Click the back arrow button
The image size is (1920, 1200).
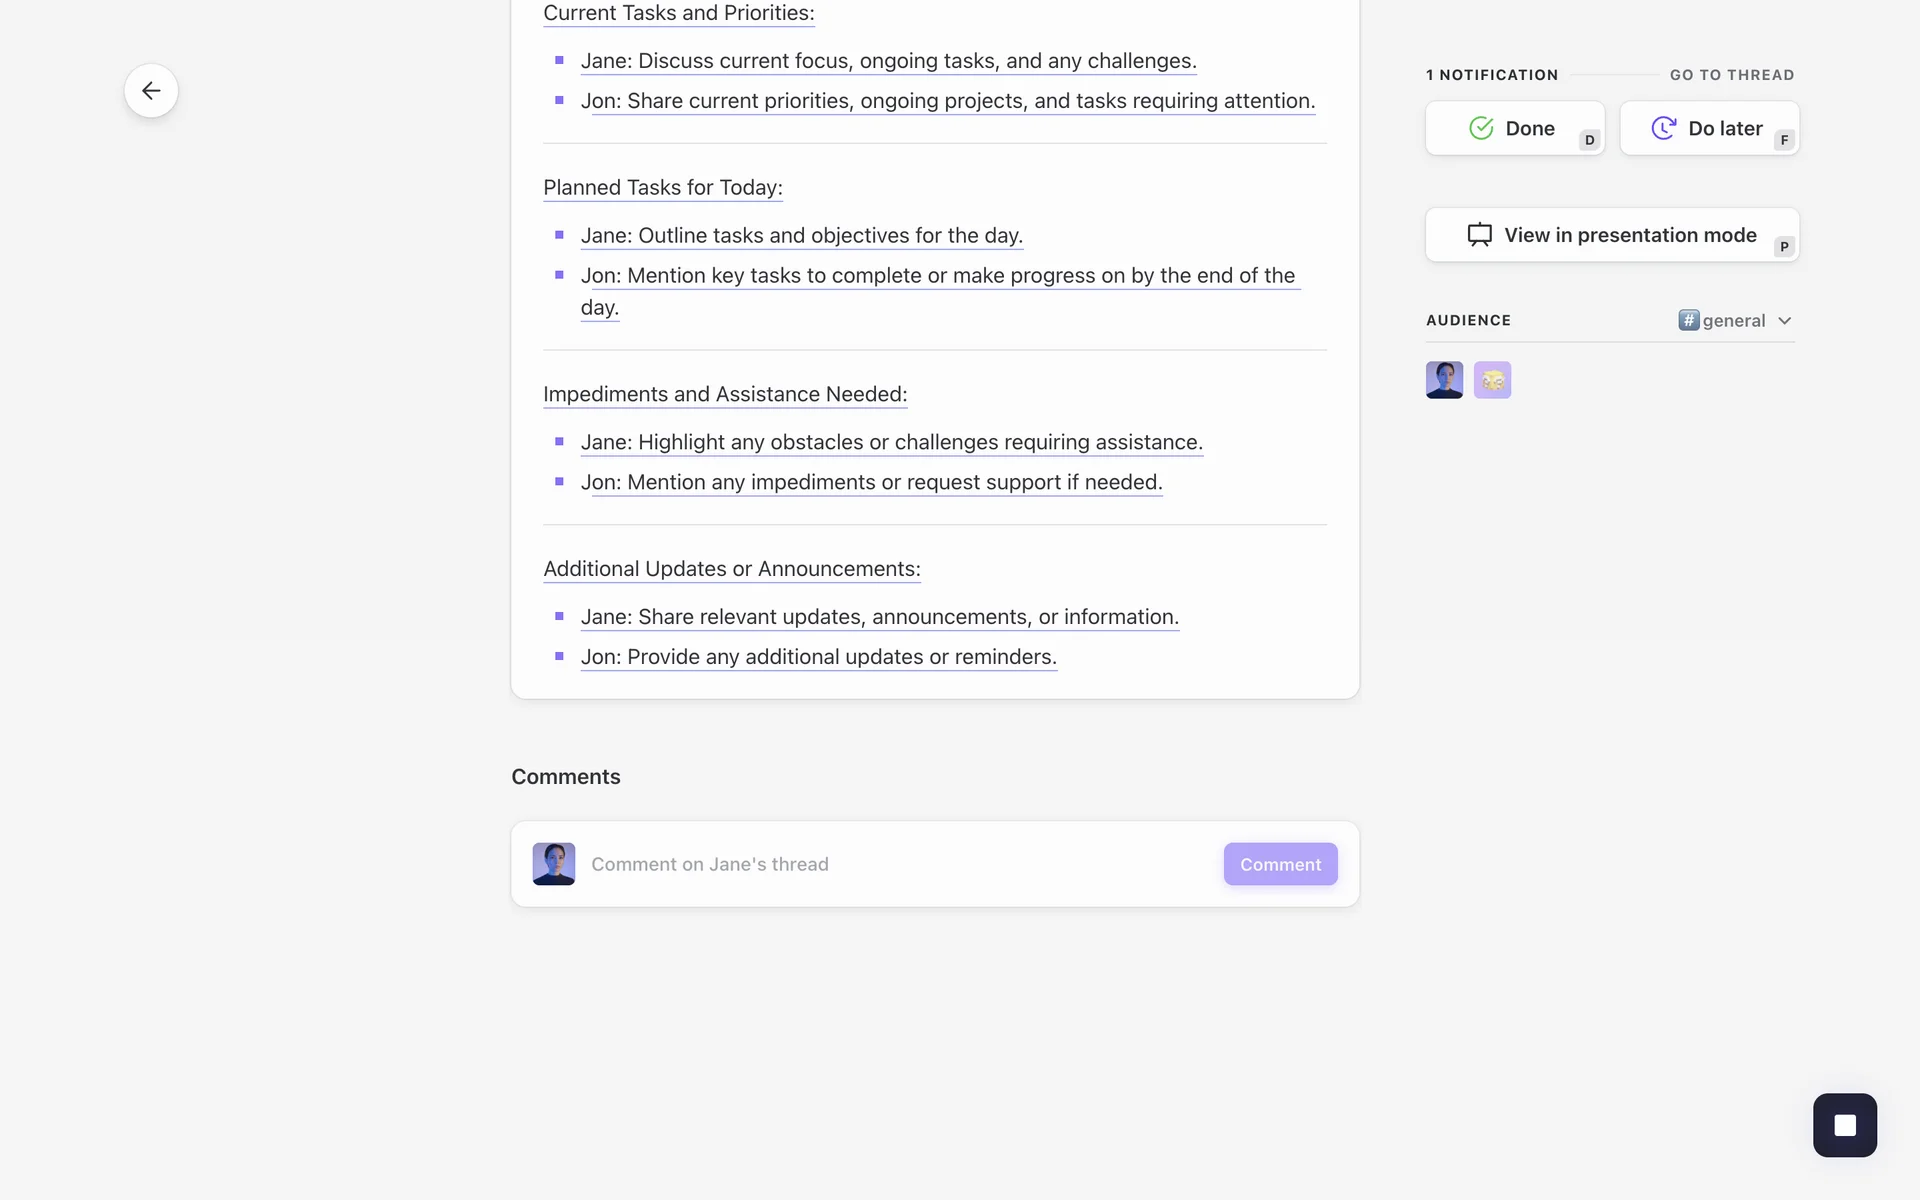[x=151, y=91]
